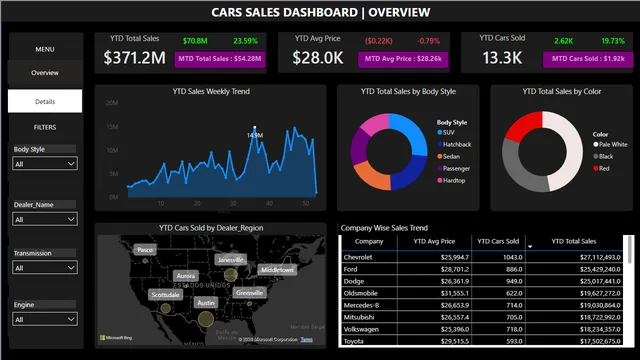The image size is (640, 360).
Task: Click the sort arrow under Cars Sold header
Action: (530, 247)
